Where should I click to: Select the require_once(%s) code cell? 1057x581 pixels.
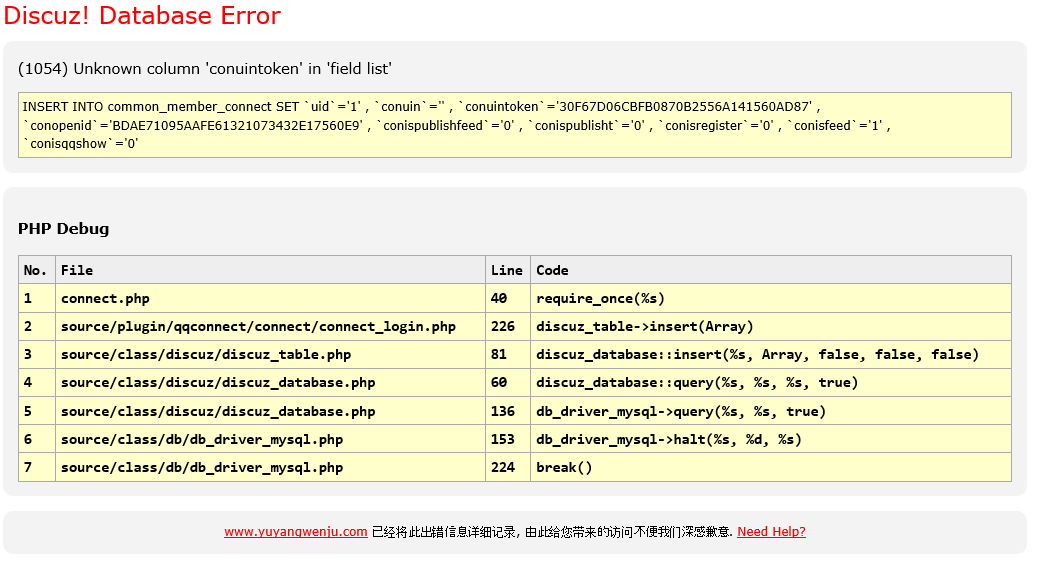coord(771,299)
